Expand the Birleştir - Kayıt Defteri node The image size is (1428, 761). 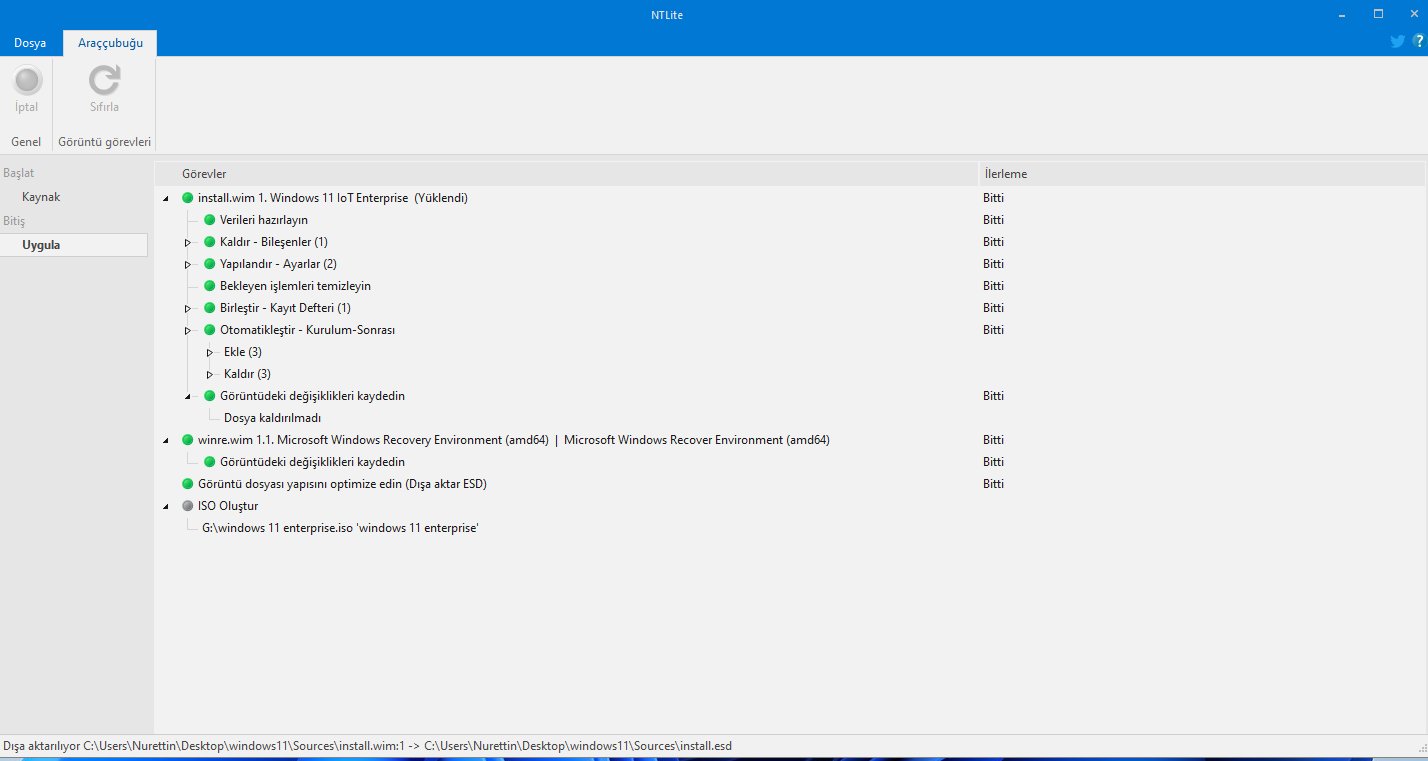tap(188, 308)
